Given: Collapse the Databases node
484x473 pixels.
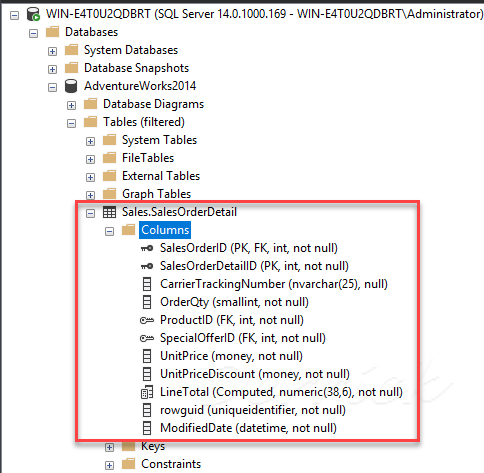Looking at the screenshot, I should pos(33,33).
